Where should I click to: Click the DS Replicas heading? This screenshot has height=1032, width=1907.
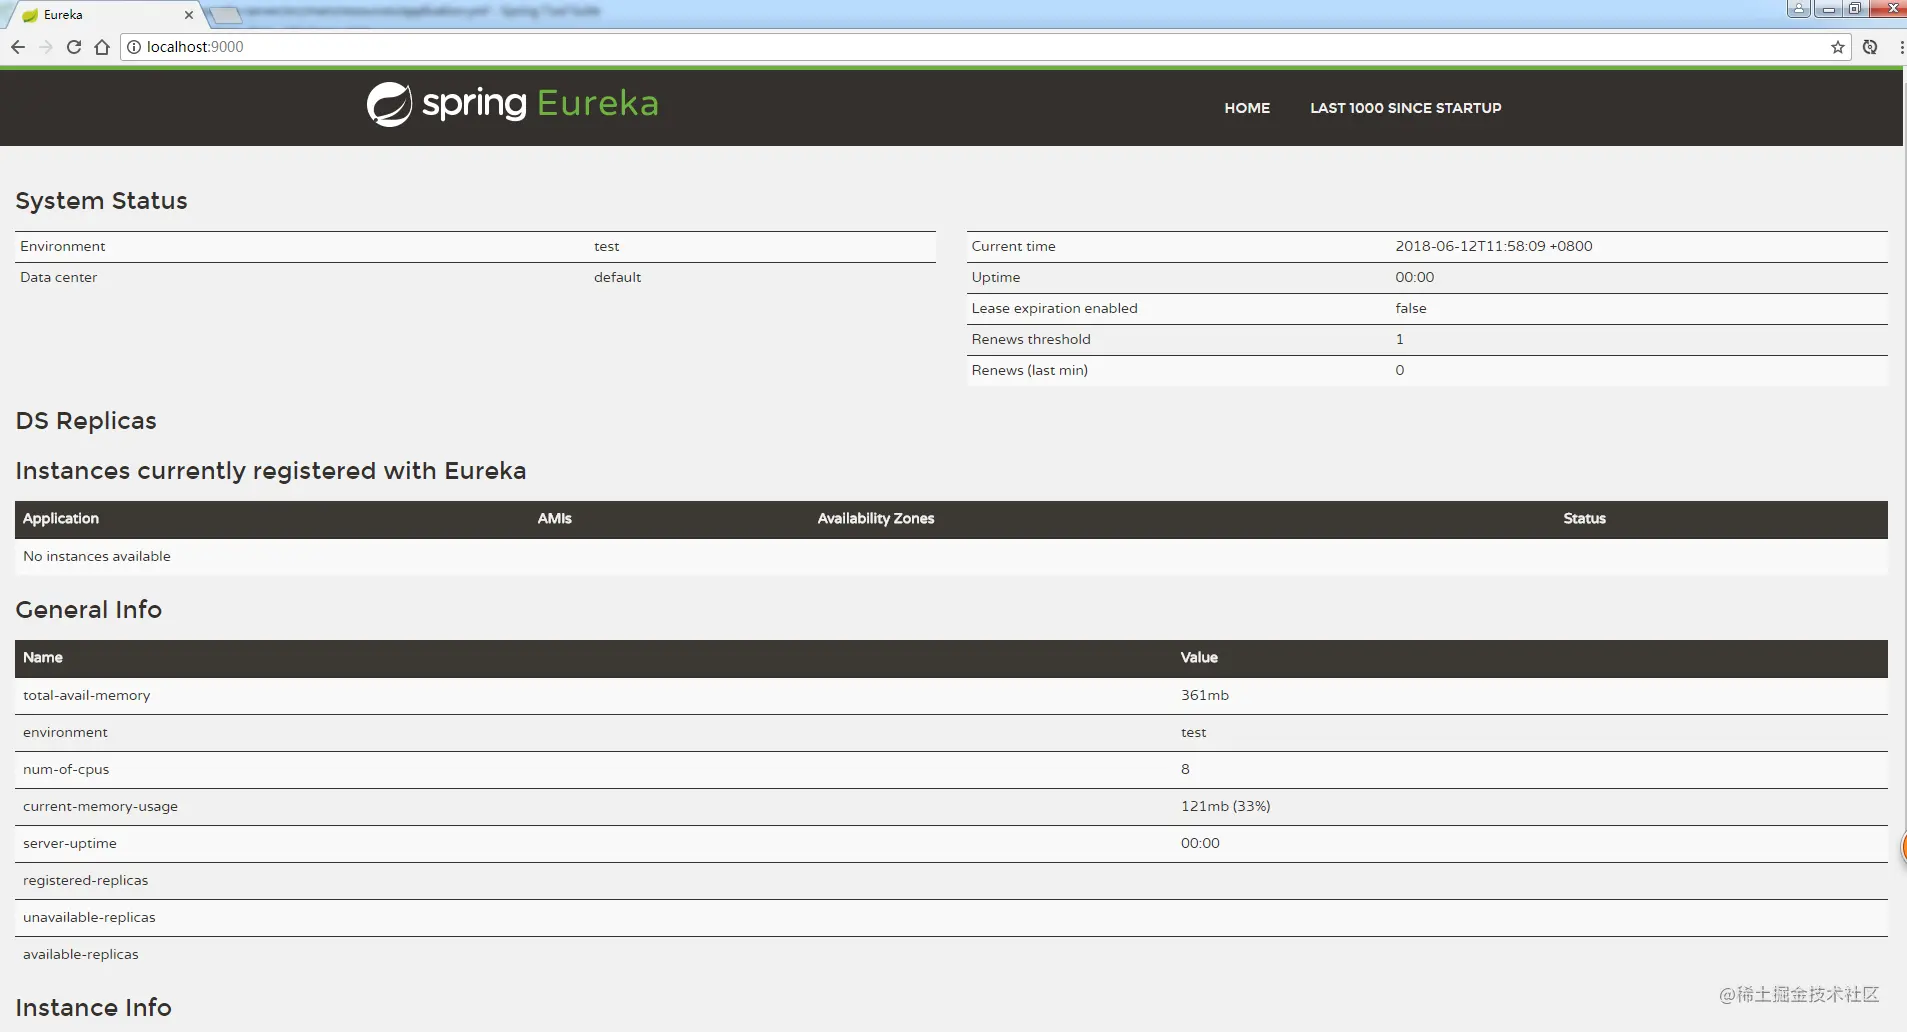coord(86,421)
